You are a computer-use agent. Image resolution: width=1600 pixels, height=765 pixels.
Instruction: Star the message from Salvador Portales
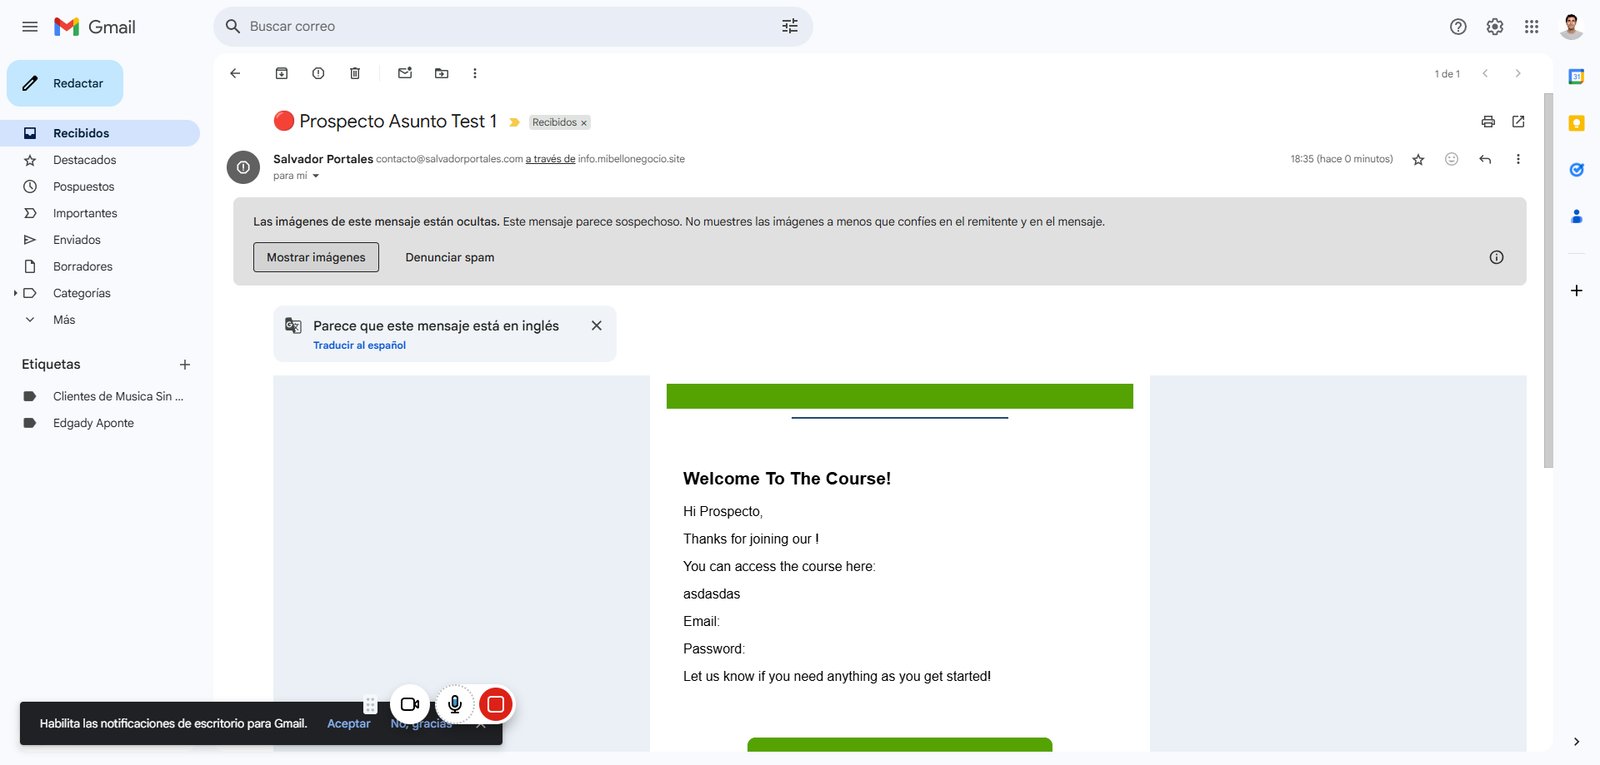tap(1418, 159)
